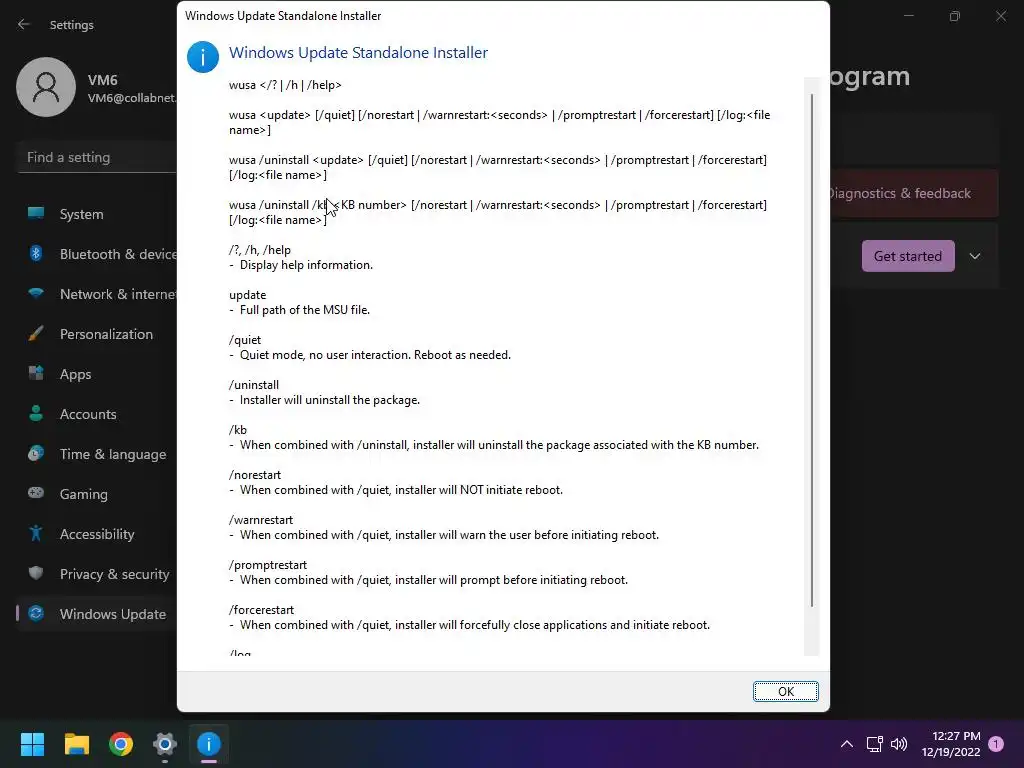Open Privacy & security settings
The width and height of the screenshot is (1024, 768).
[x=98, y=574]
